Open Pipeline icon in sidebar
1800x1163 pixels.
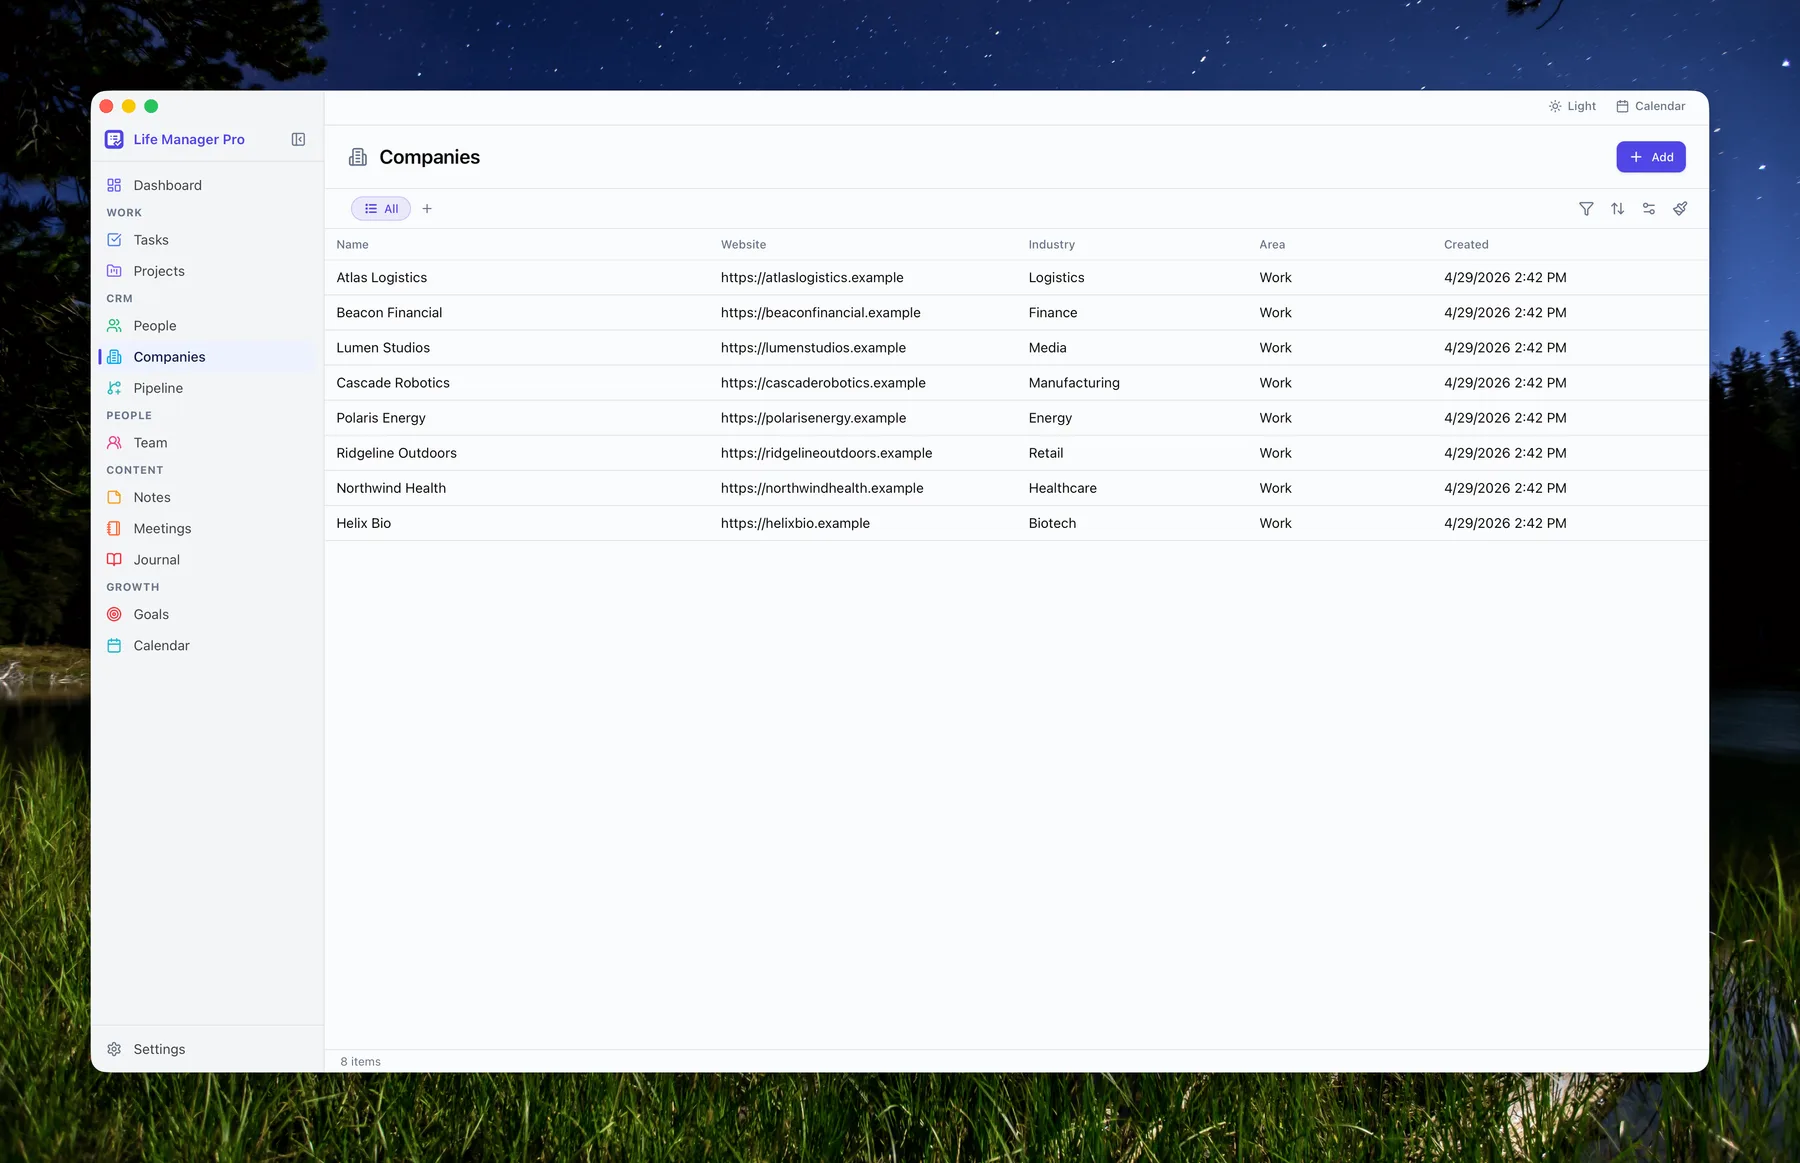pos(114,388)
